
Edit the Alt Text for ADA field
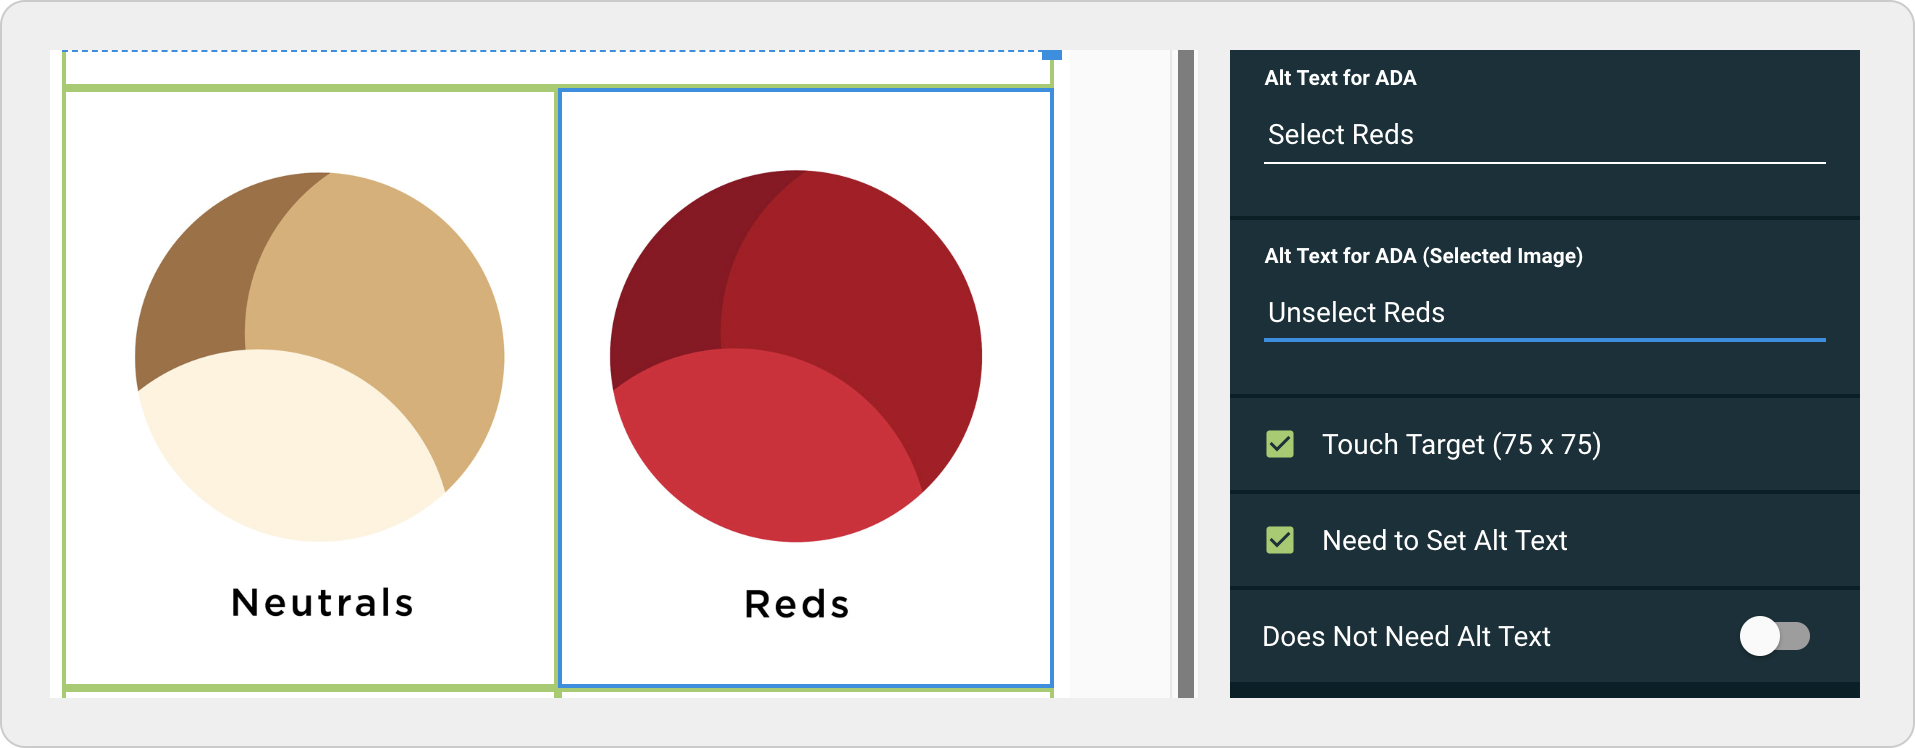(1544, 135)
